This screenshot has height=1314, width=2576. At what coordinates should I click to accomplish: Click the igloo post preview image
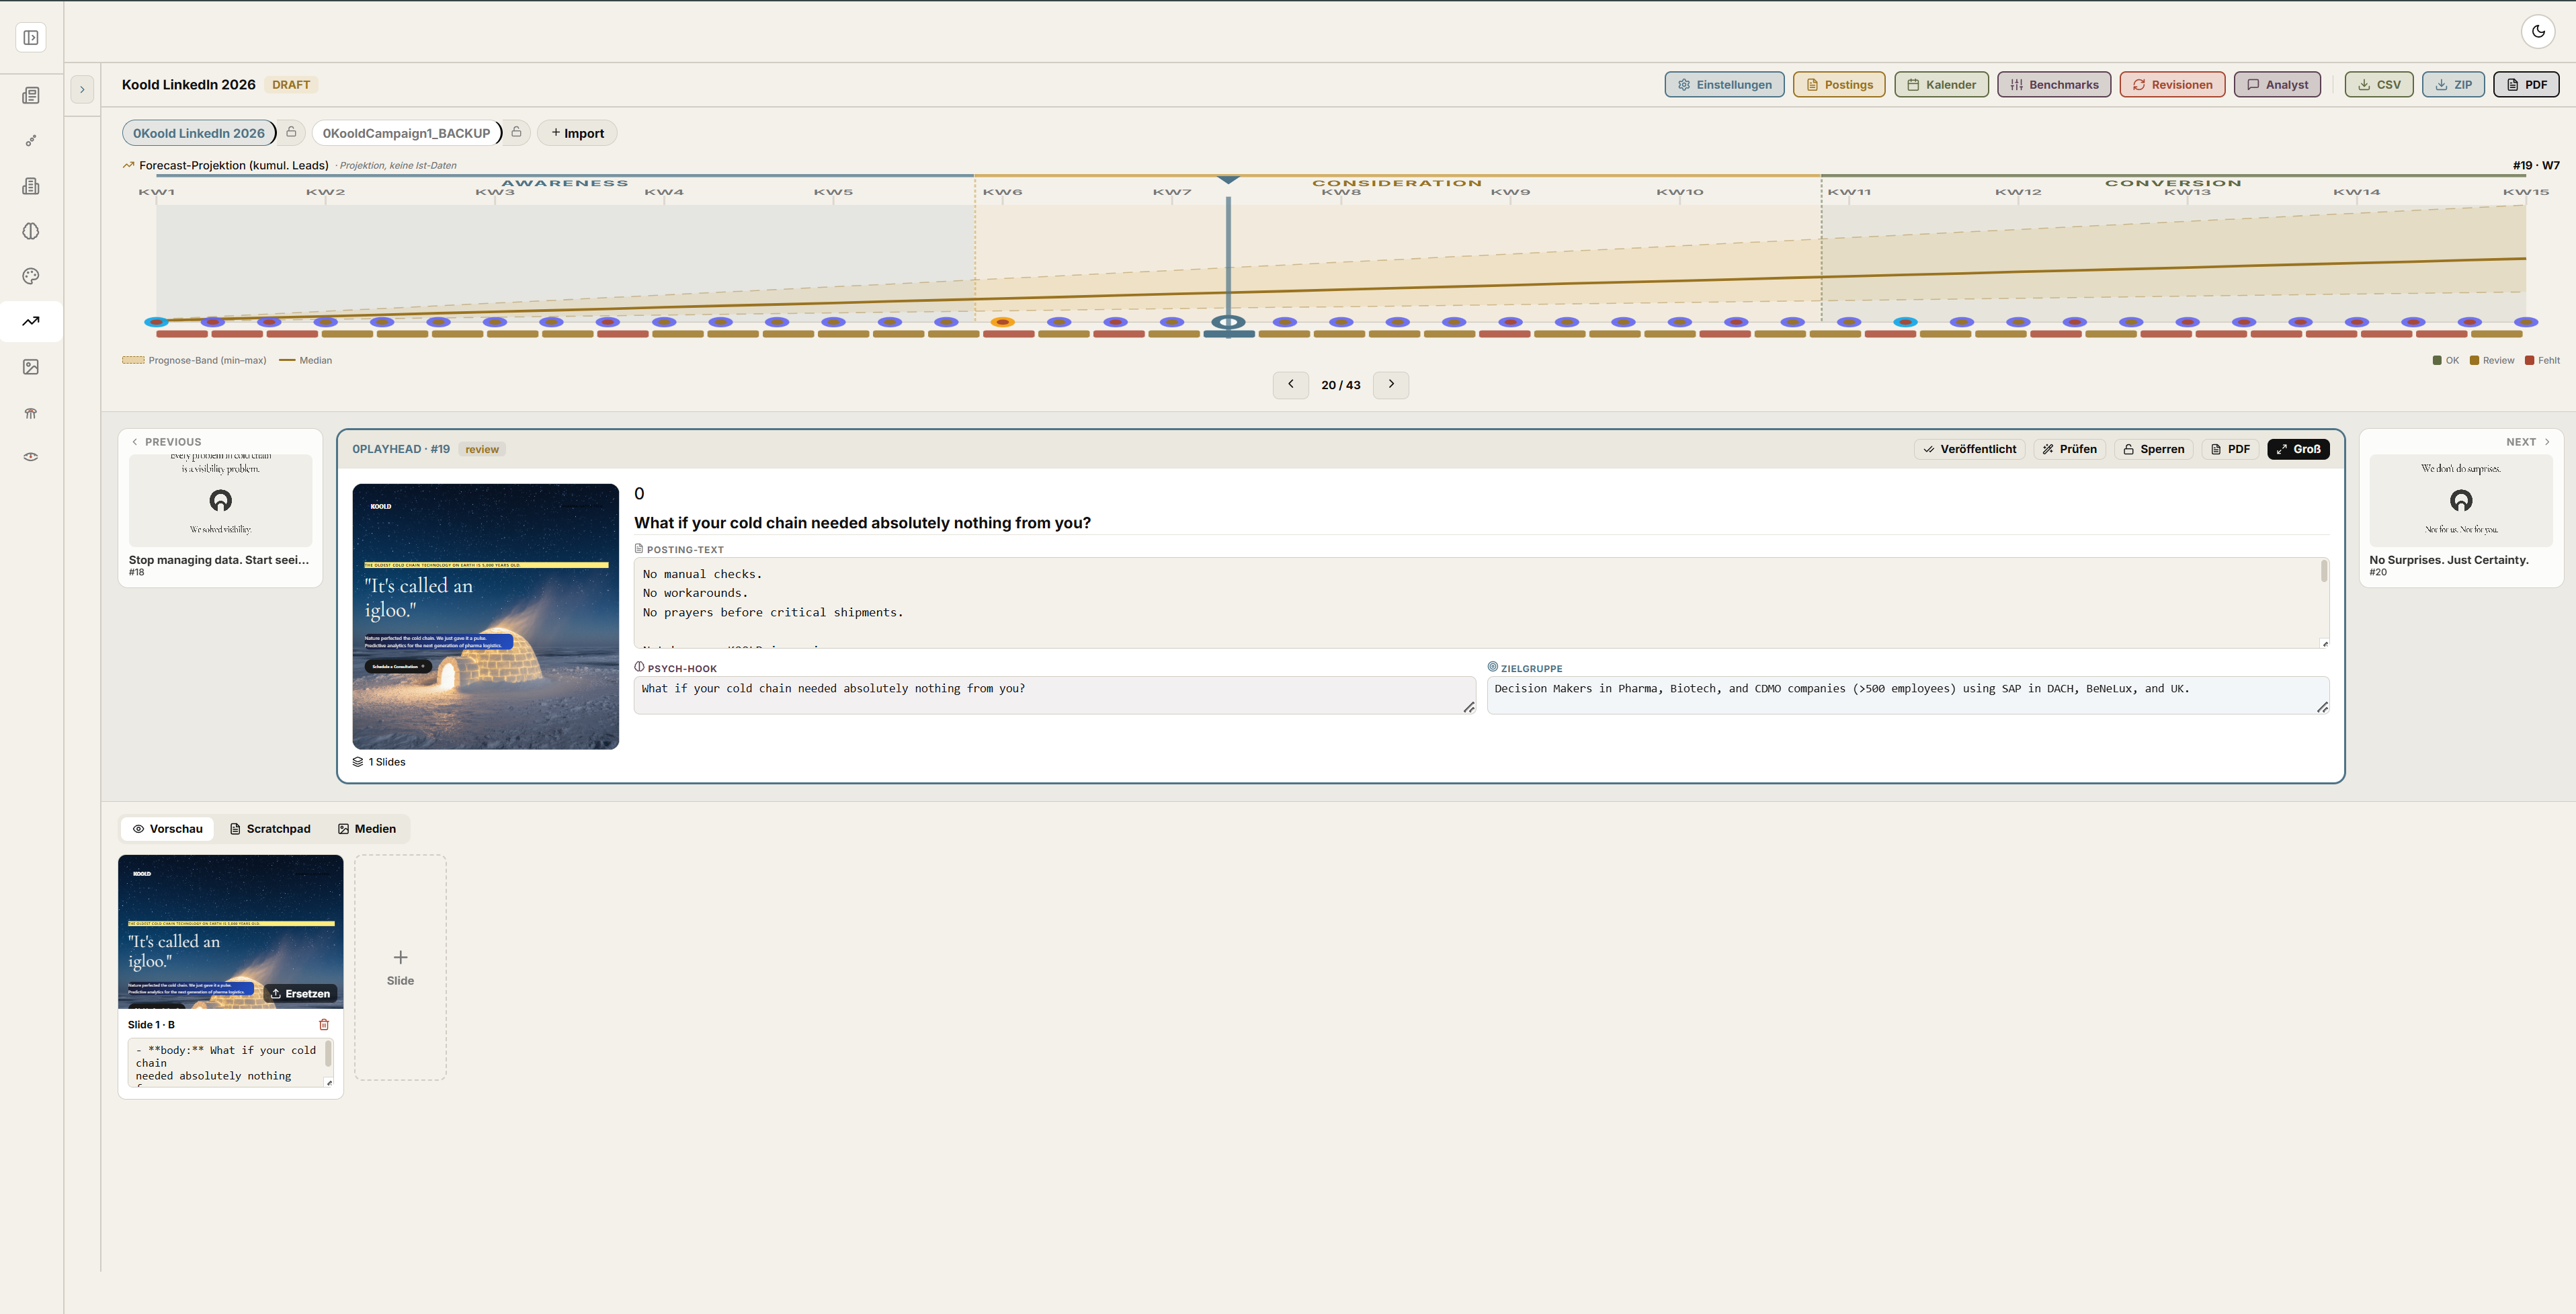[485, 616]
